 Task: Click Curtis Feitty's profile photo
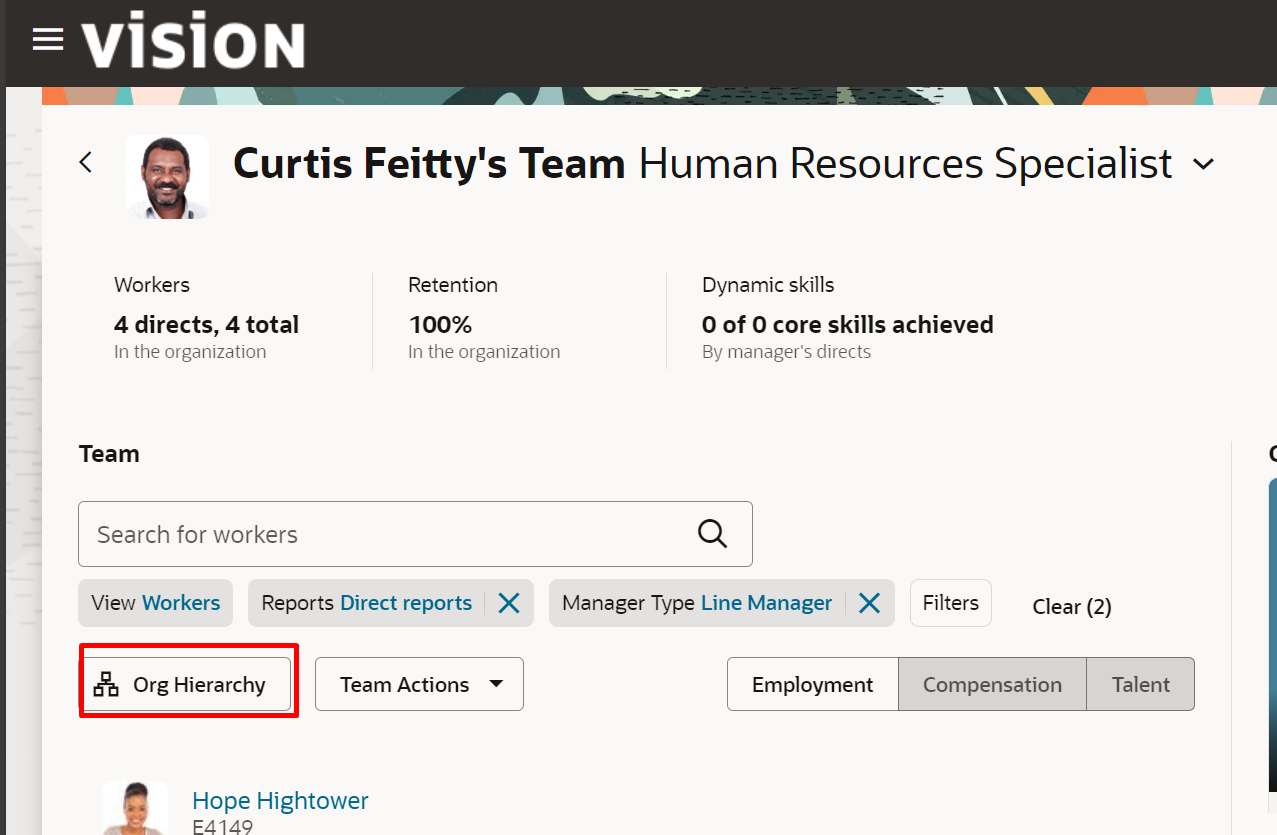167,177
